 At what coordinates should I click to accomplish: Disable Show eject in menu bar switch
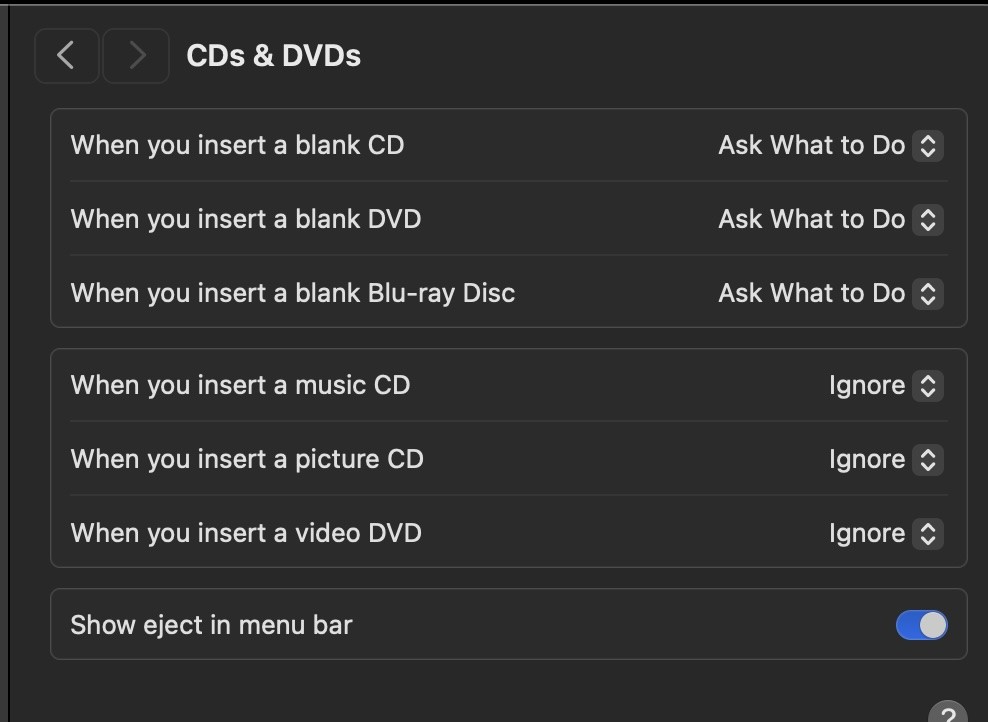921,625
